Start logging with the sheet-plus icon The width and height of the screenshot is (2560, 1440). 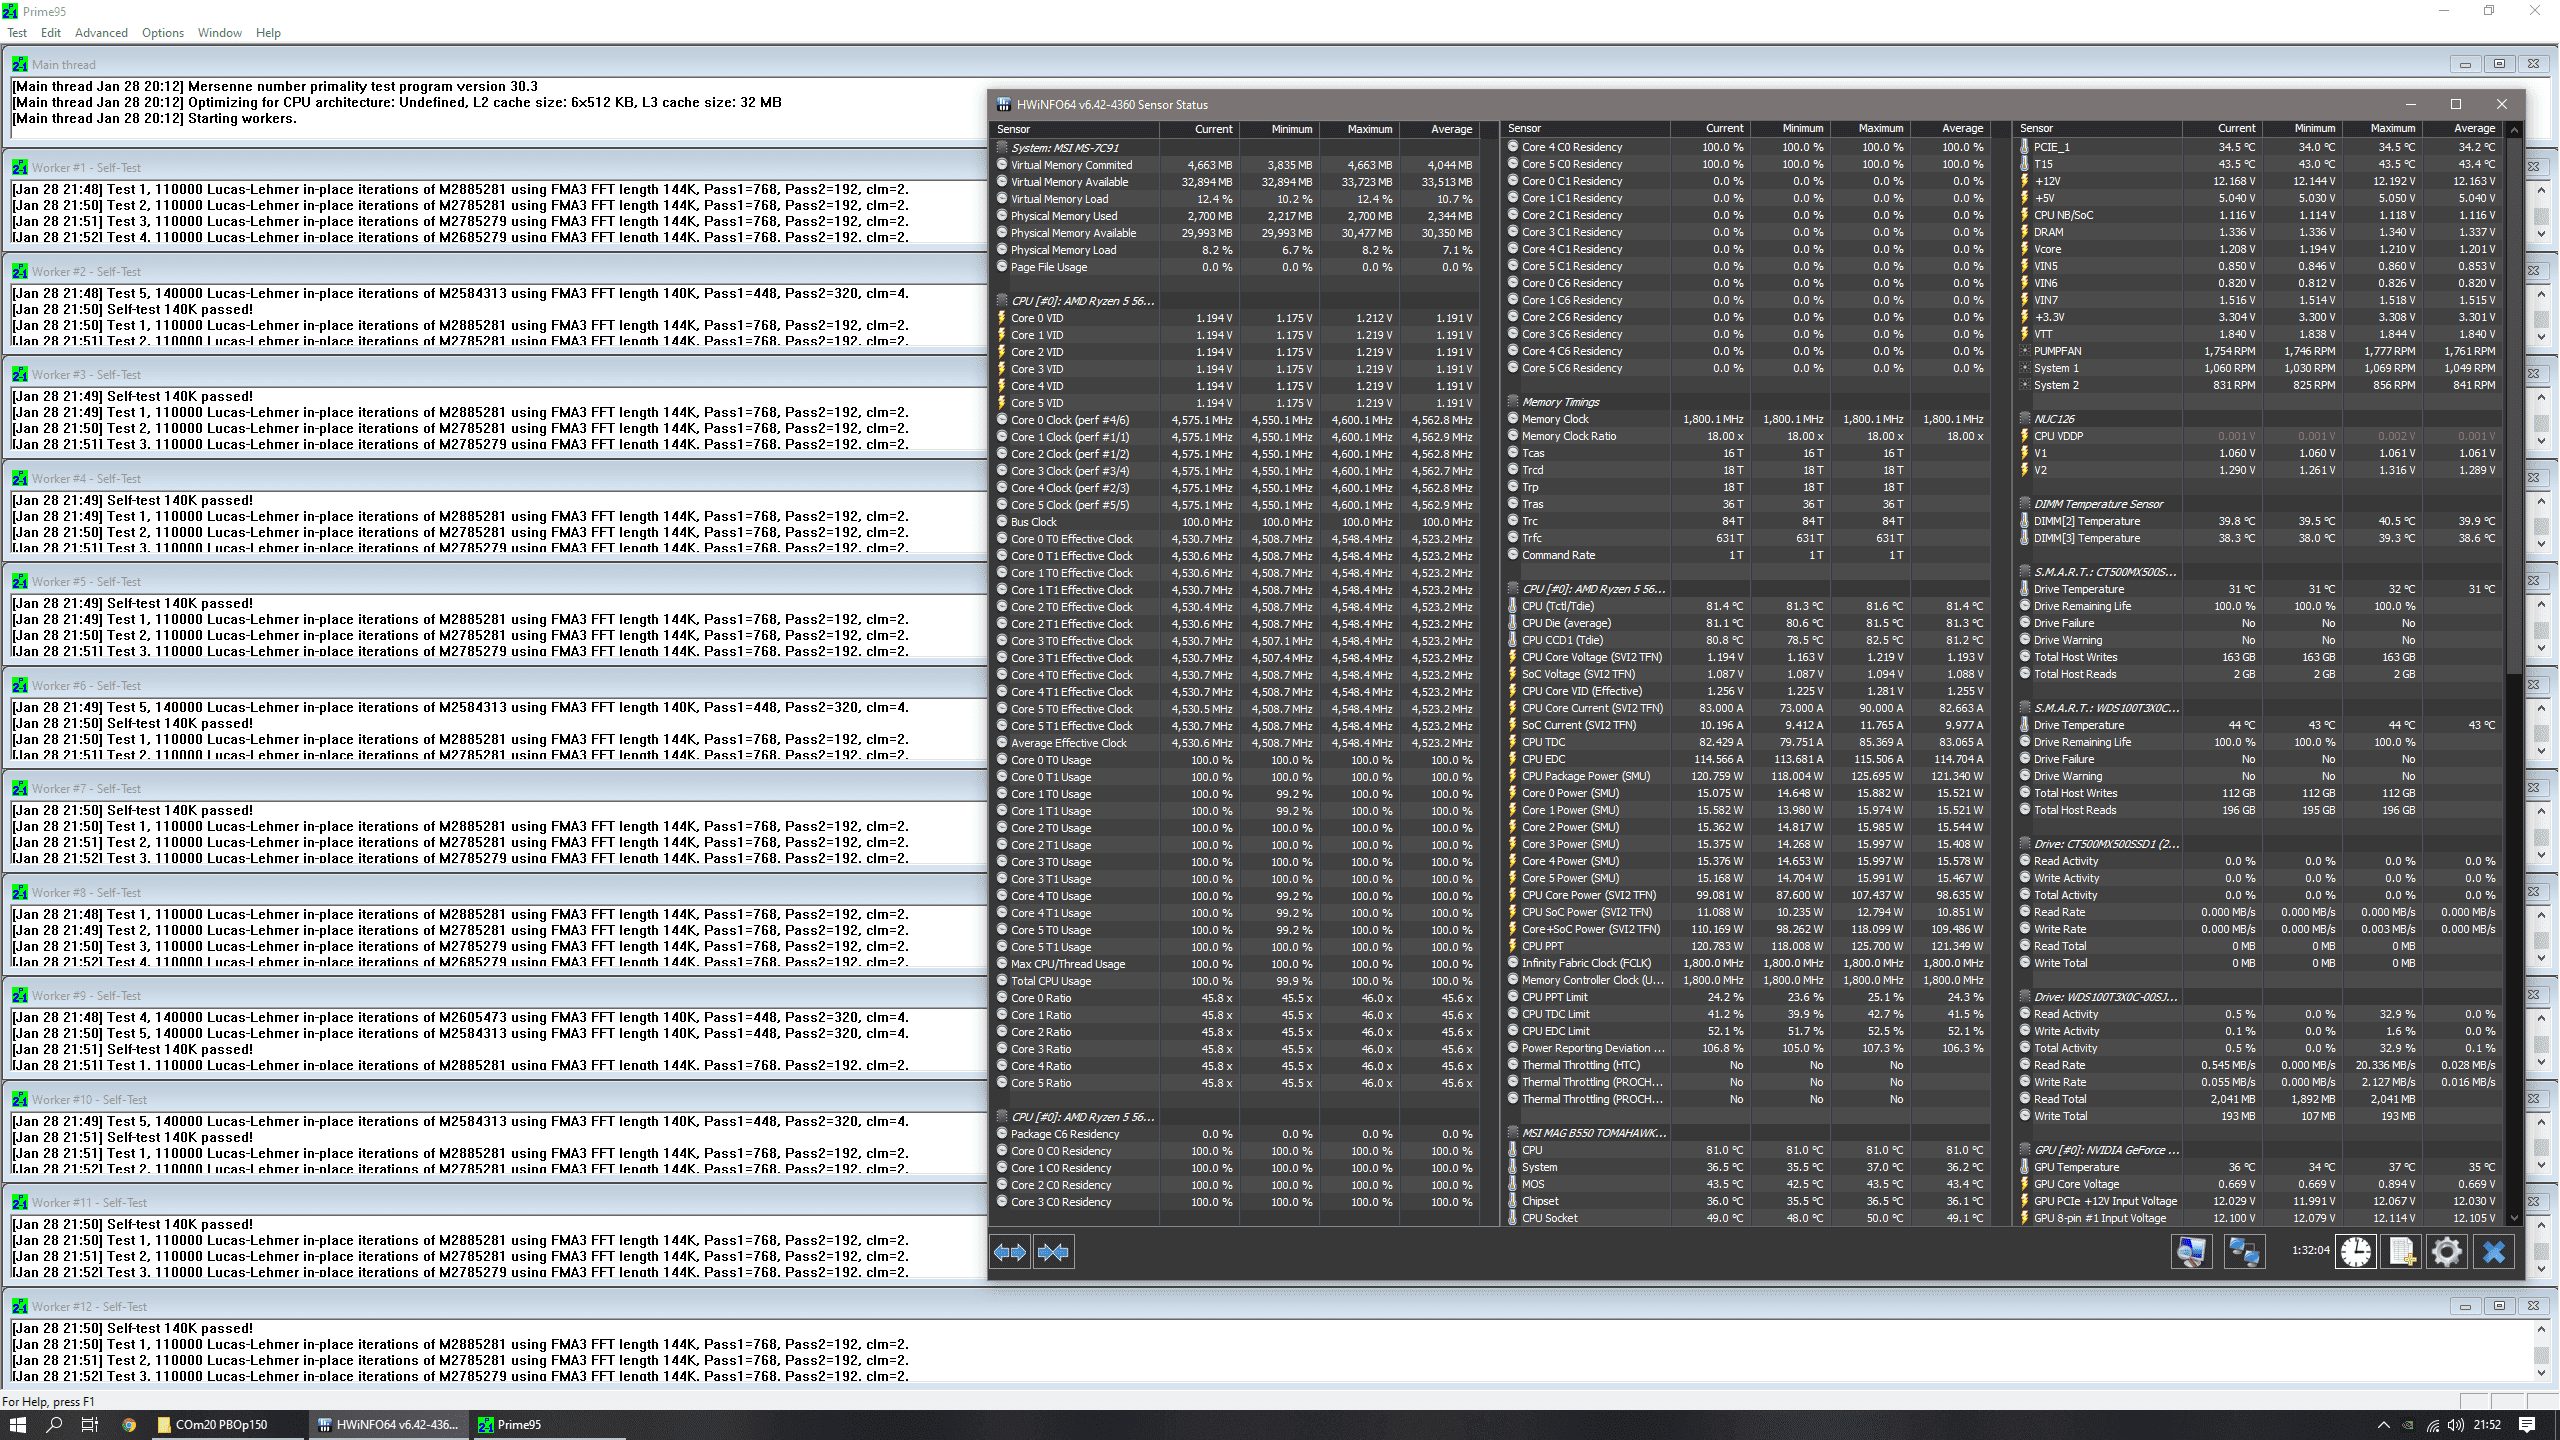click(x=2401, y=1252)
